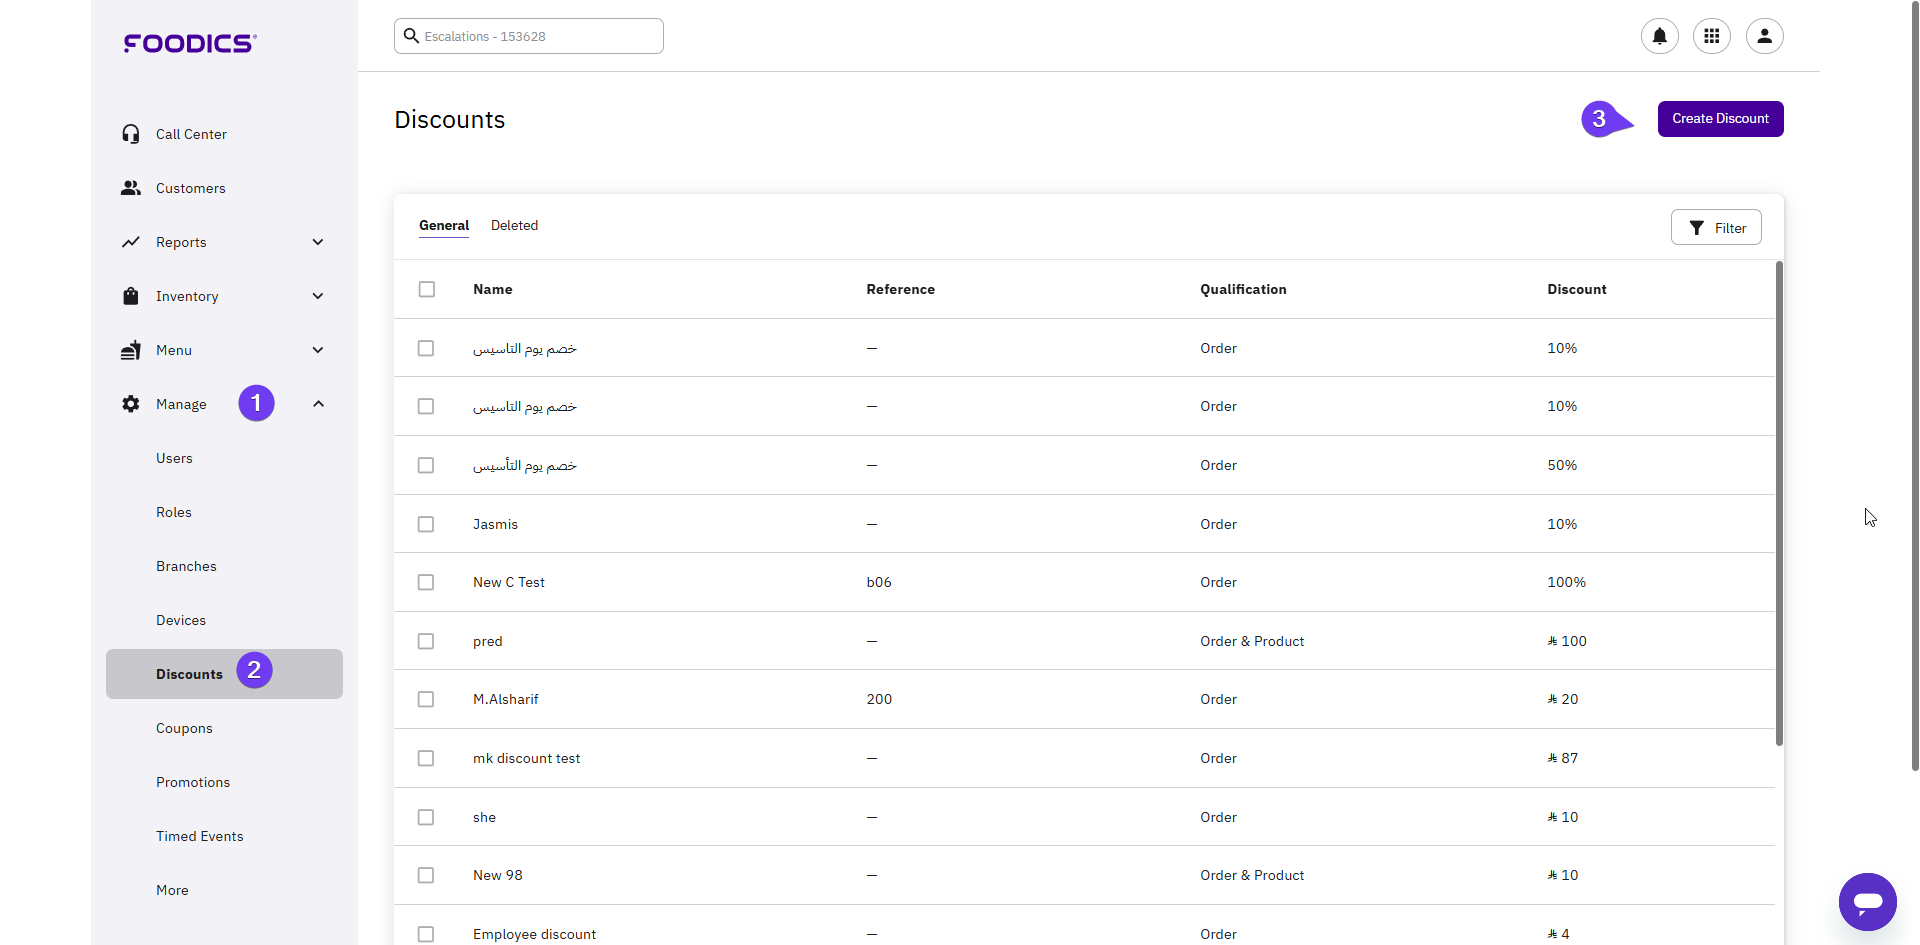The image size is (1920, 945).
Task: Check the pred discount row
Action: click(x=426, y=641)
